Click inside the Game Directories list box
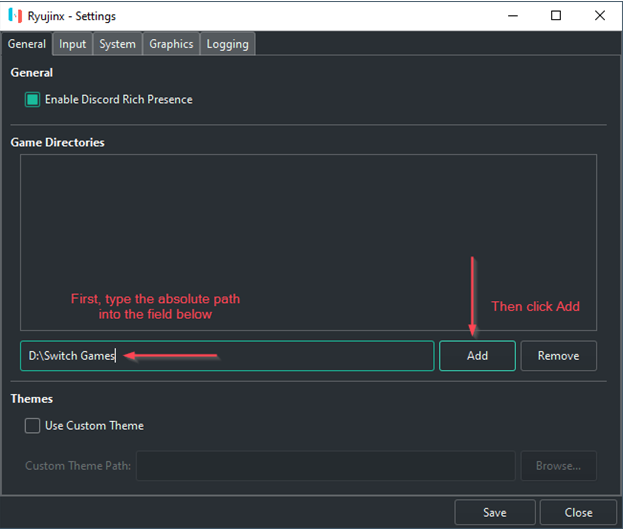This screenshot has width=626, height=531. [x=309, y=243]
